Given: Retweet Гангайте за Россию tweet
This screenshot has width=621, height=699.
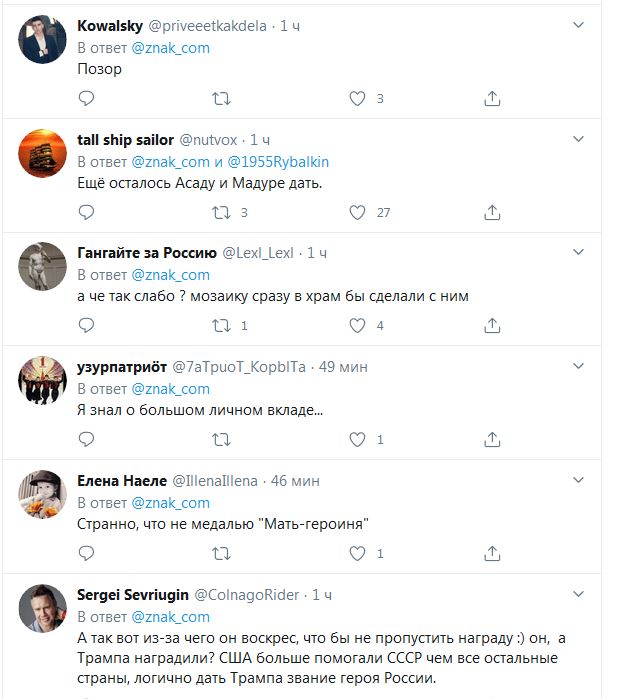Looking at the screenshot, I should click(222, 326).
